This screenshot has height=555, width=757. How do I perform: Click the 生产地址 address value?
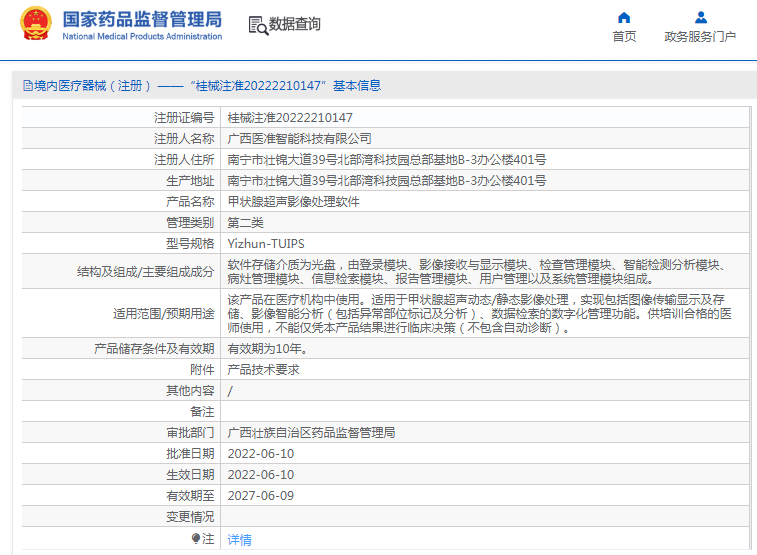click(387, 181)
